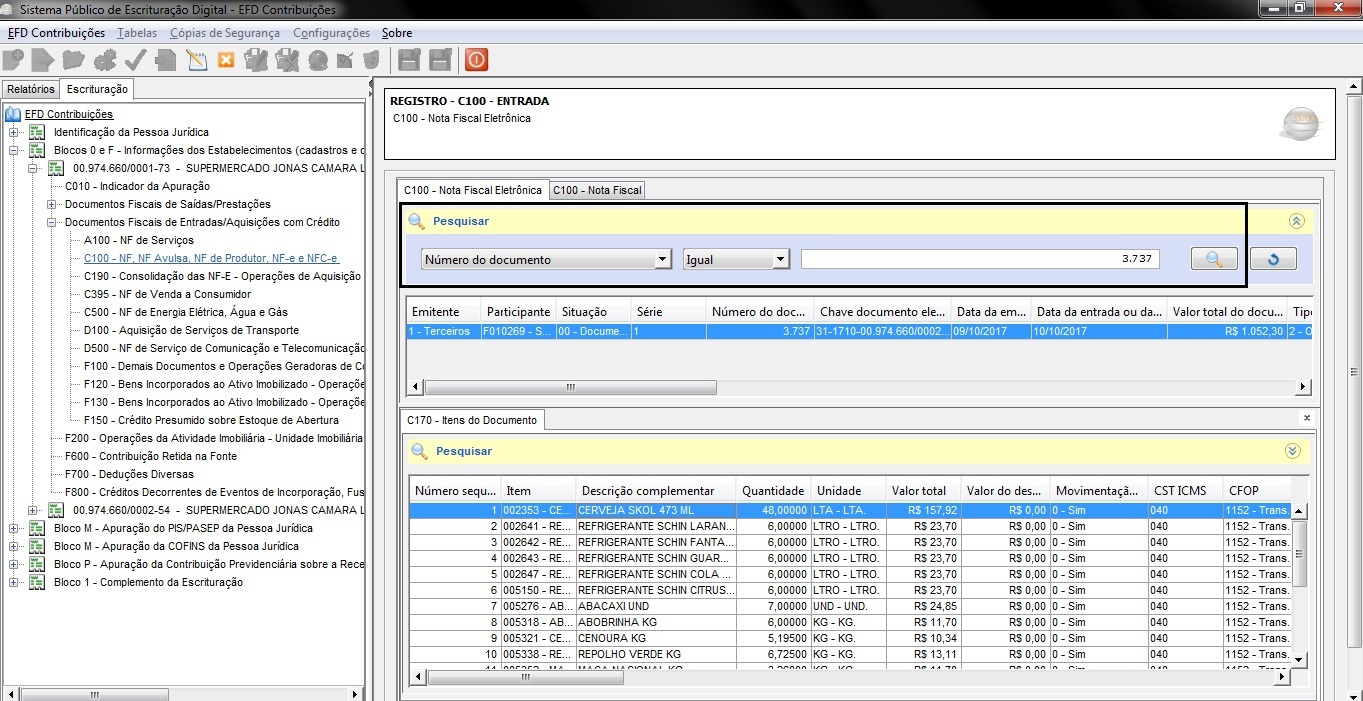Collapse 'Documentos Fiscais de Entradas/Aquisições com Crédito' node

pyautogui.click(x=53, y=222)
